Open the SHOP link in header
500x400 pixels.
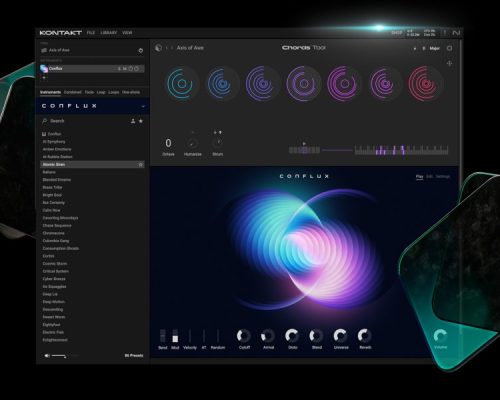coord(396,33)
